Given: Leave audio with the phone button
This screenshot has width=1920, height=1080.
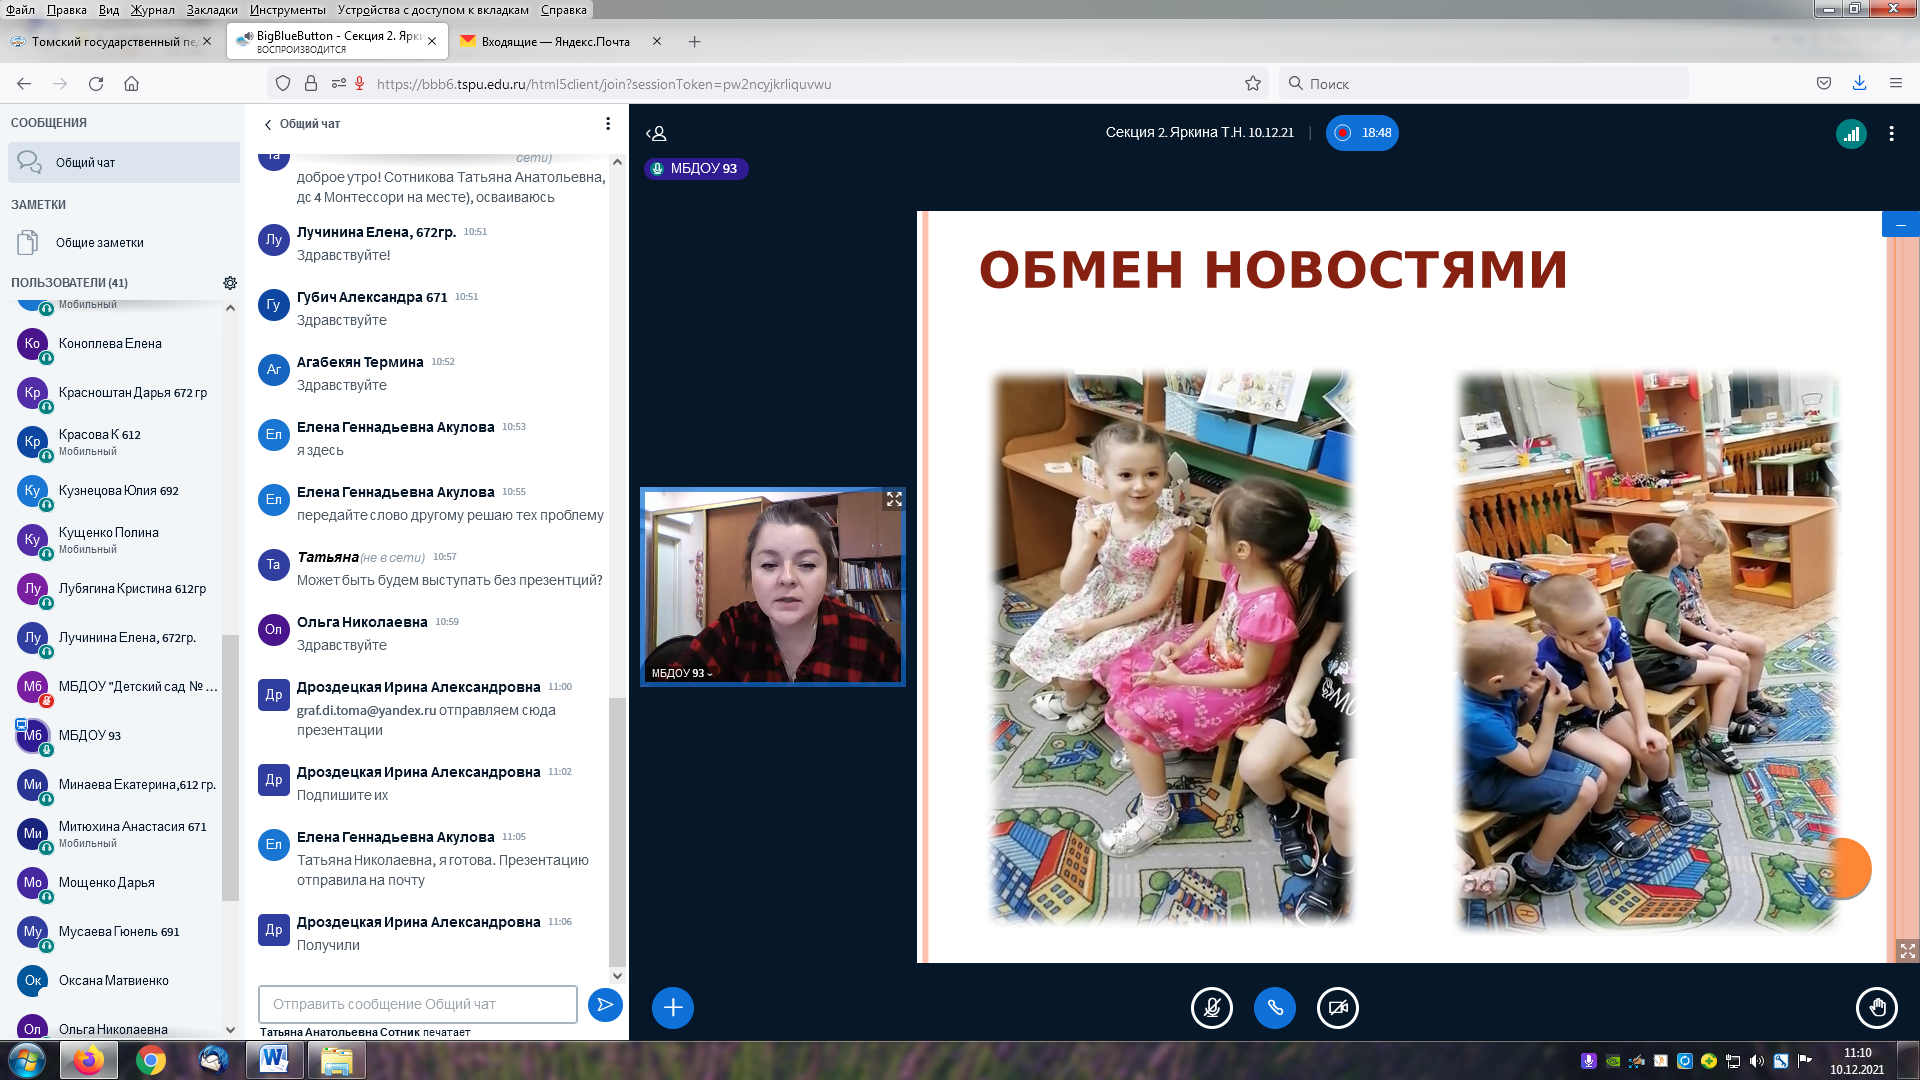Looking at the screenshot, I should click(x=1274, y=1007).
